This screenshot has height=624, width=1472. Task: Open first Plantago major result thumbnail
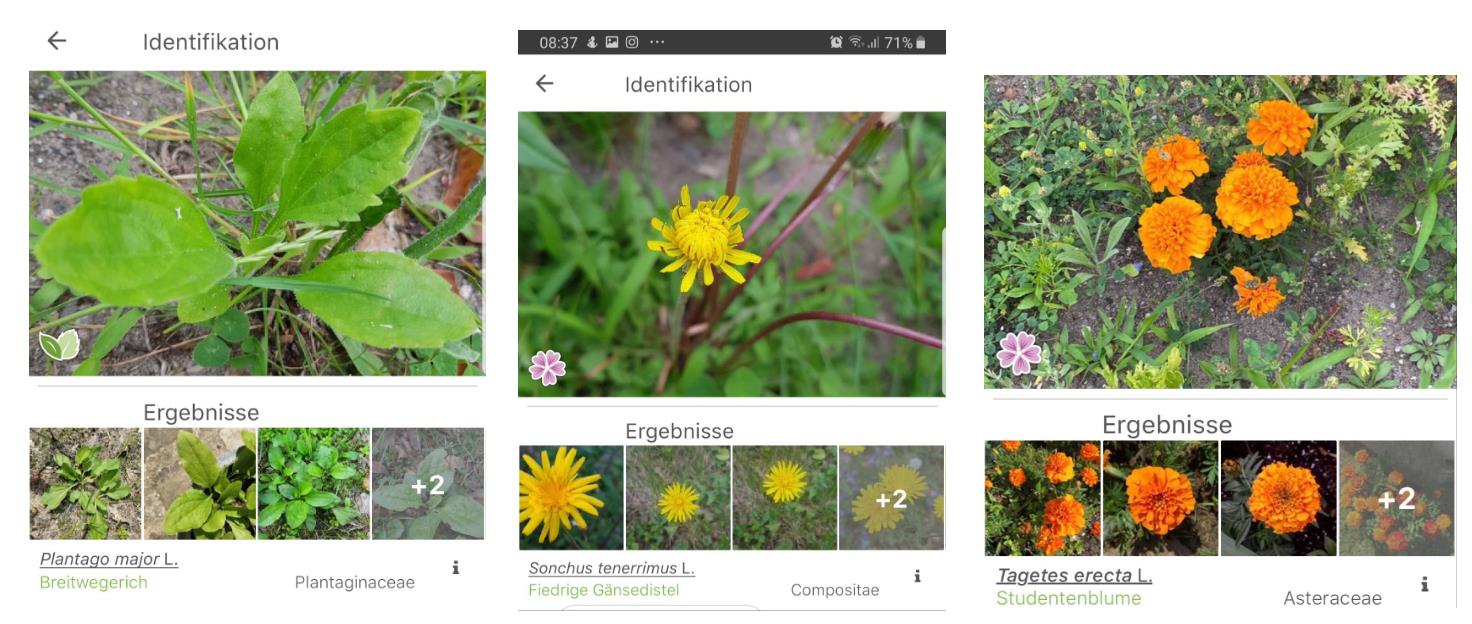[85, 484]
